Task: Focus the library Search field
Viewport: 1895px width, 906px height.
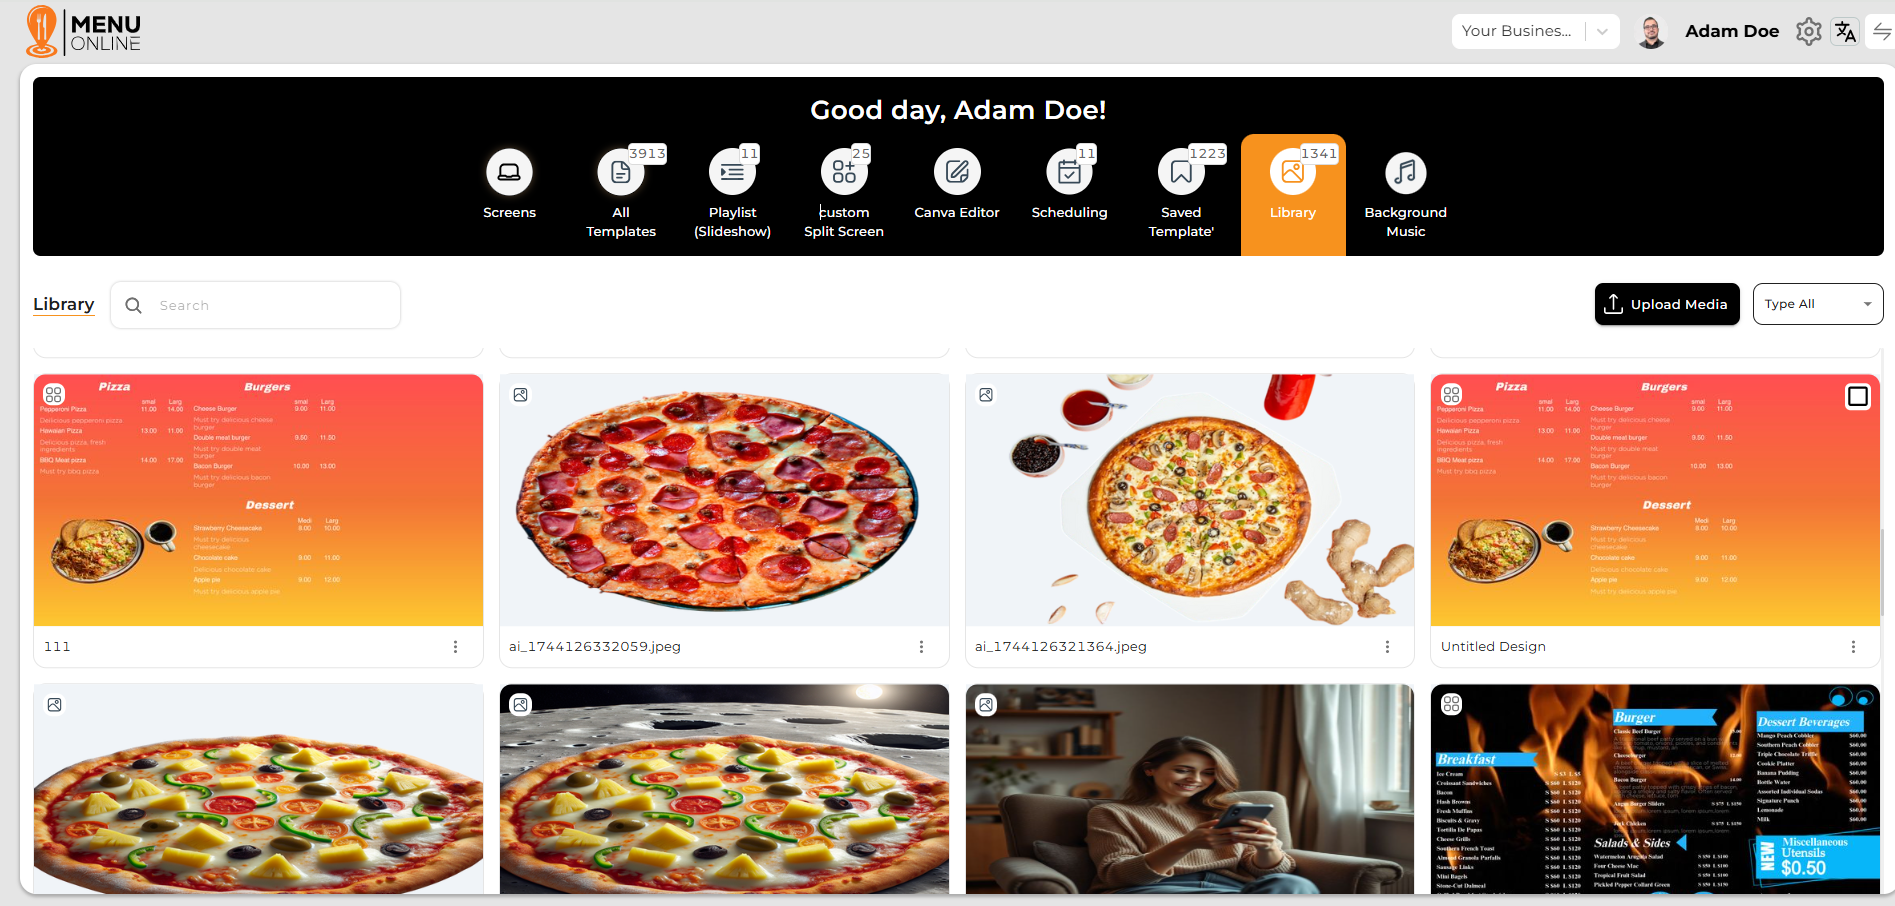Action: click(x=255, y=305)
